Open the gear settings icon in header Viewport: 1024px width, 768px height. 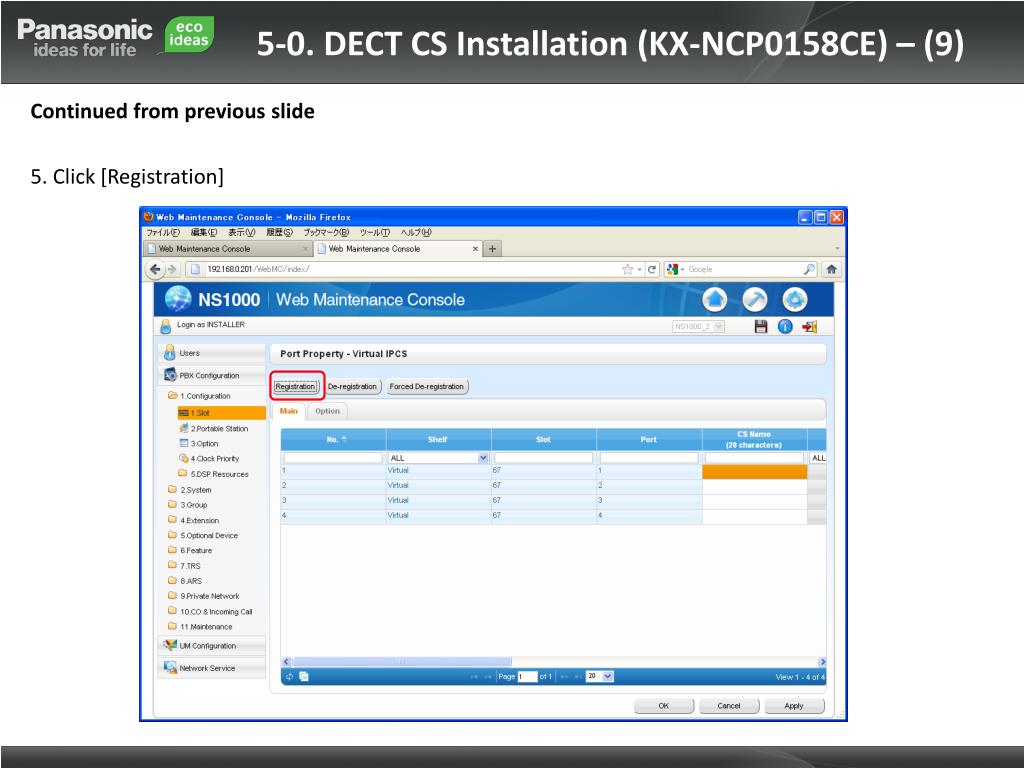click(x=795, y=300)
